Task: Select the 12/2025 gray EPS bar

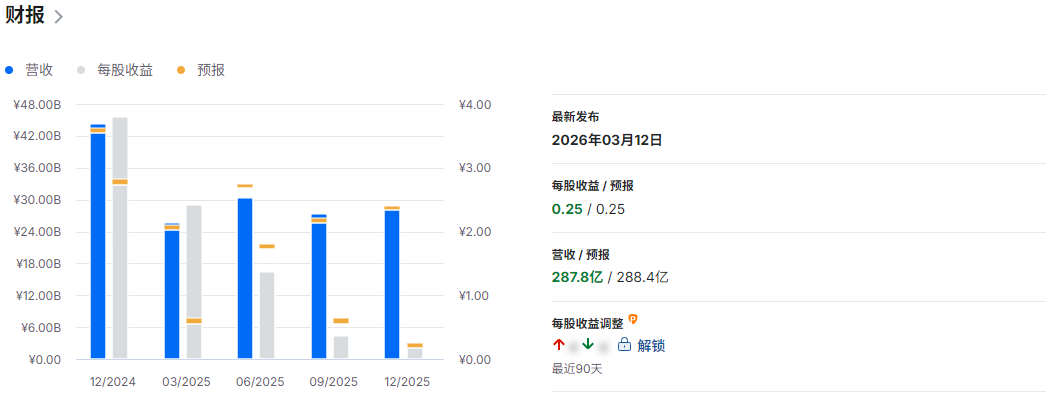Action: (415, 354)
